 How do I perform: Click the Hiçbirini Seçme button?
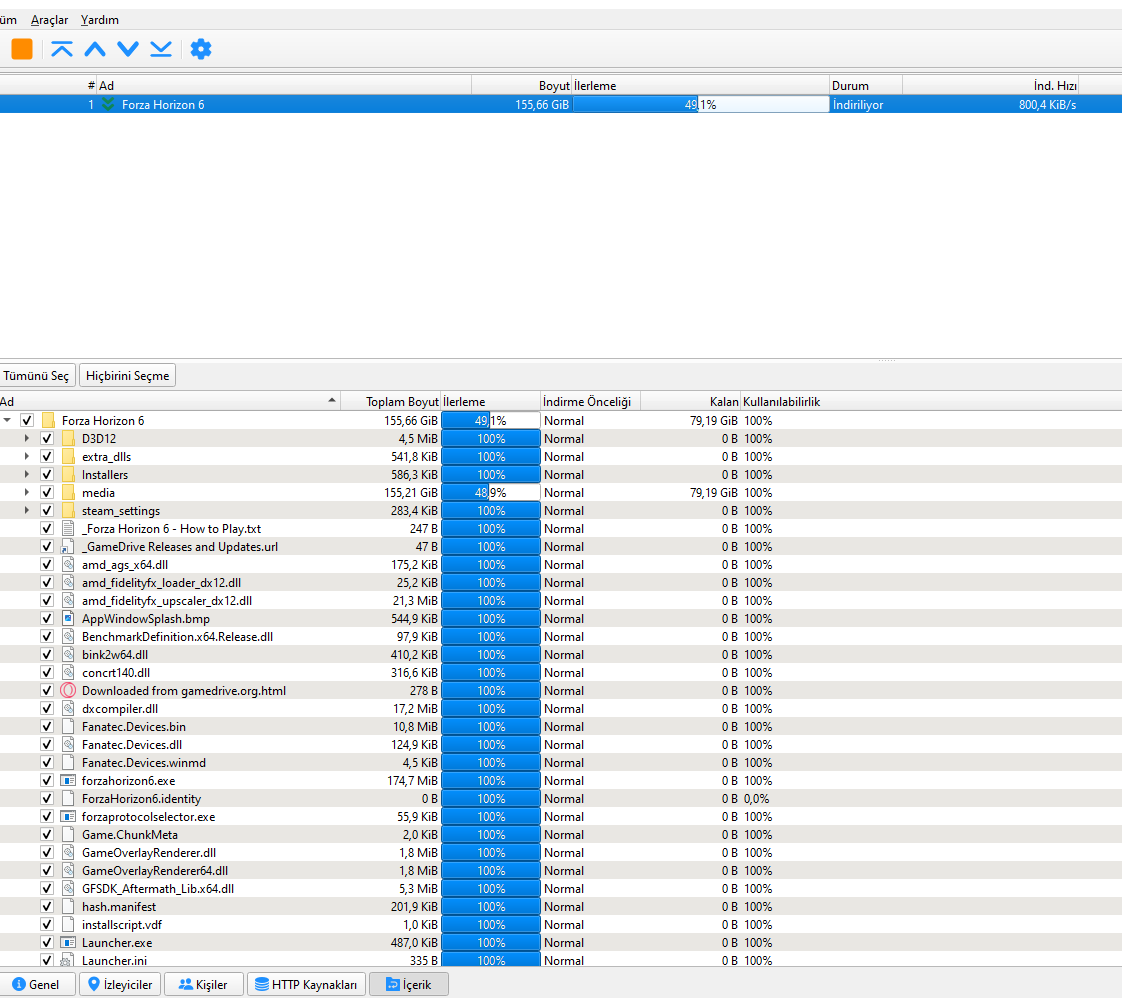[x=127, y=376]
